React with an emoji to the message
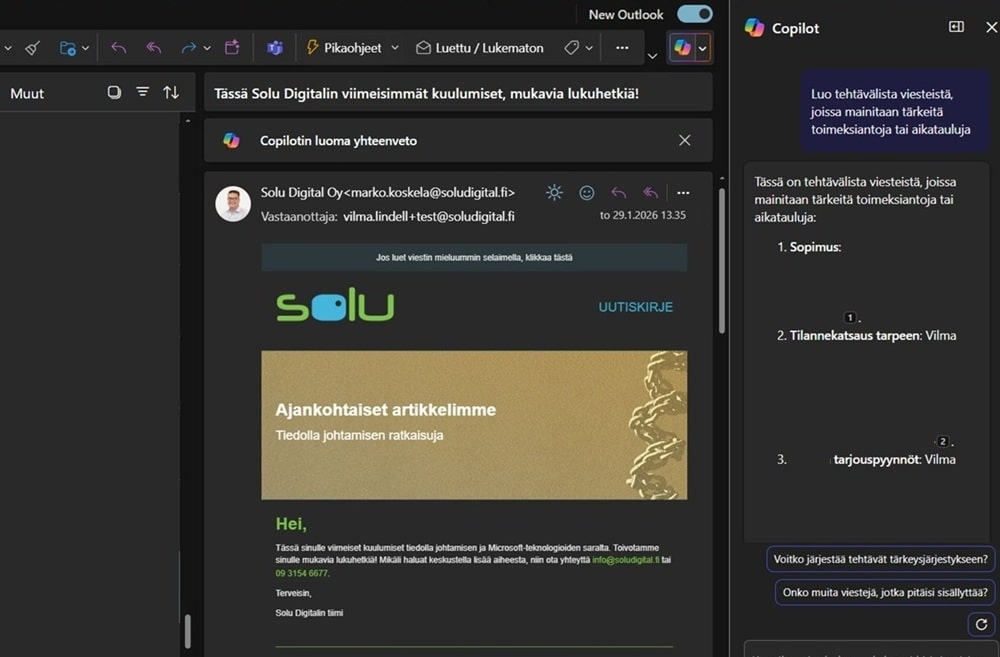 [586, 193]
